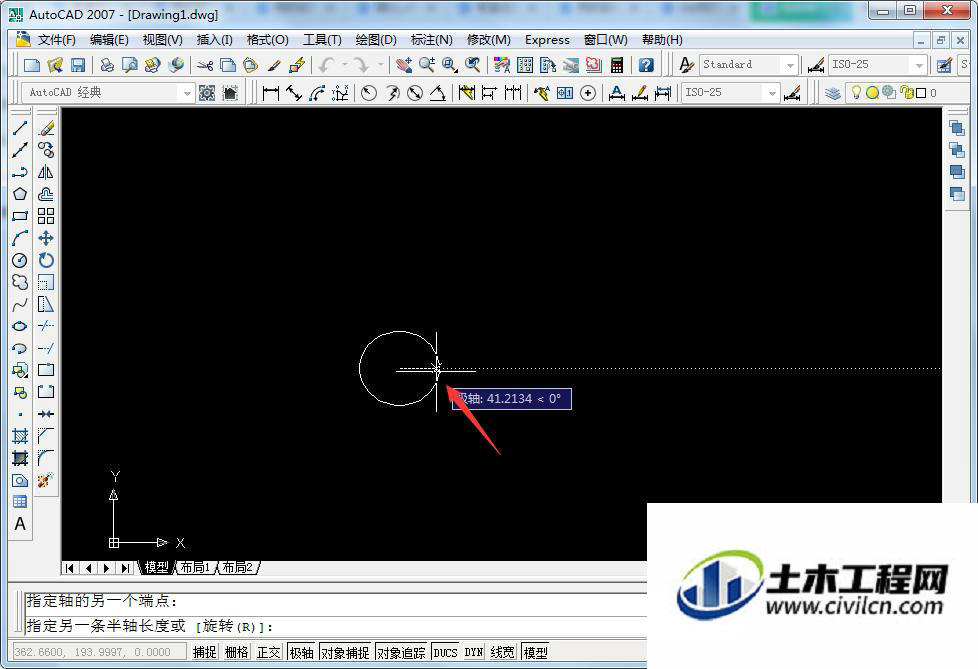
Task: Click the Zoom Window magnifier icon
Action: (x=450, y=65)
